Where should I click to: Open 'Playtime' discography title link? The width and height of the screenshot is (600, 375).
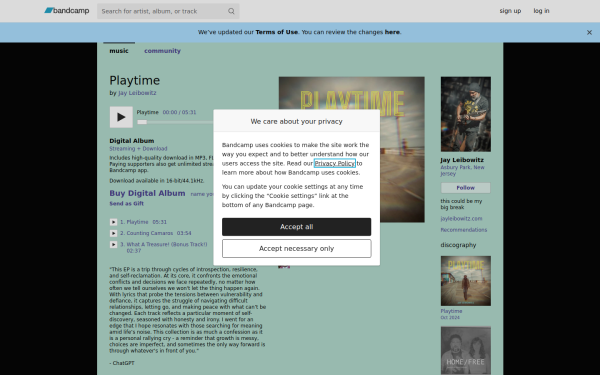[451, 311]
